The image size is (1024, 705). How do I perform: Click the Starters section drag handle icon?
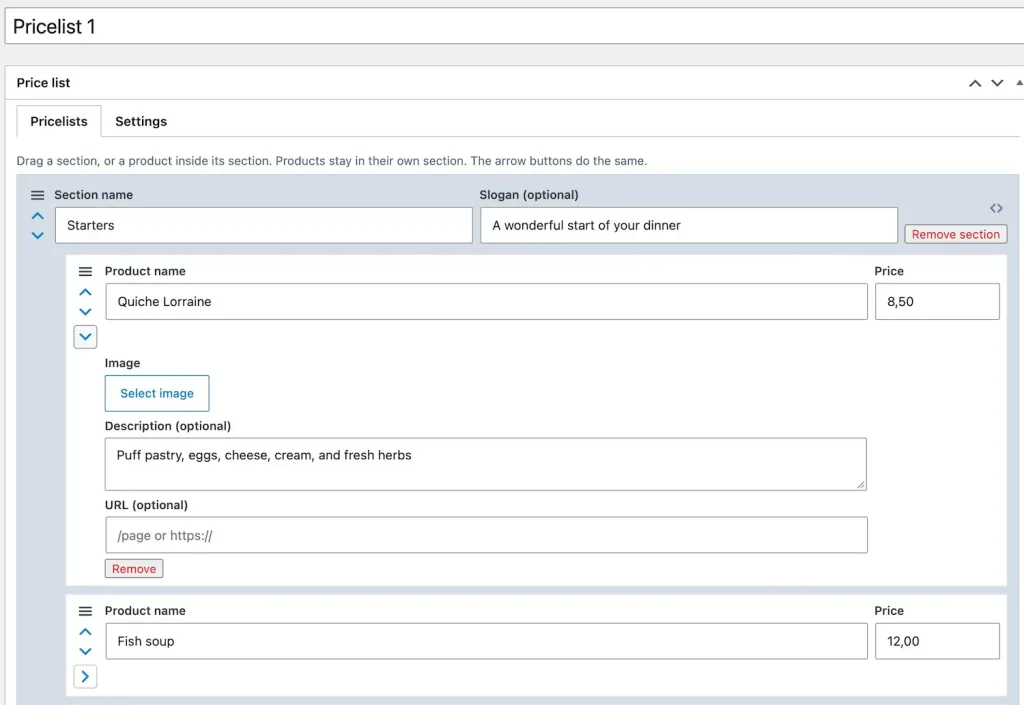click(37, 195)
